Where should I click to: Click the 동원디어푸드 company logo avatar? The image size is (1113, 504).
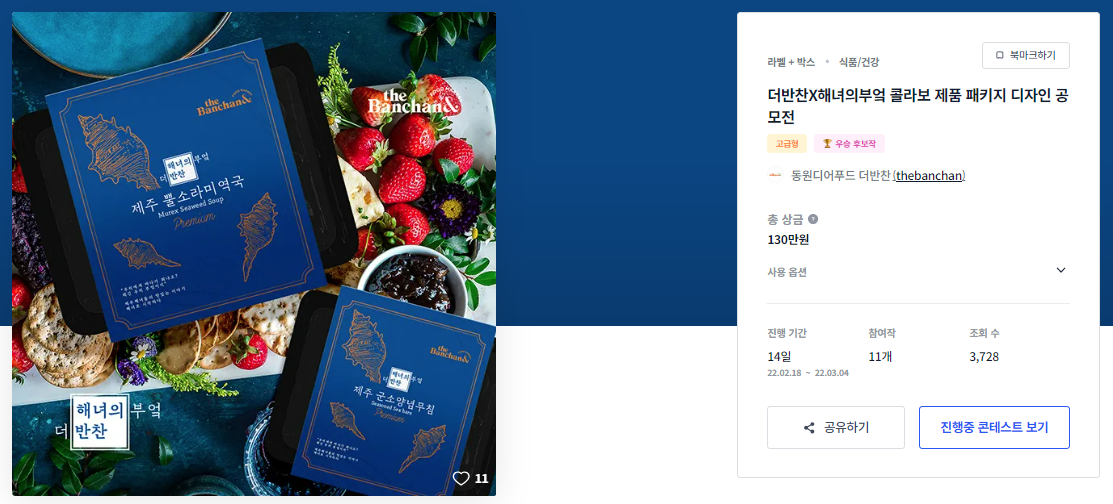(x=775, y=175)
